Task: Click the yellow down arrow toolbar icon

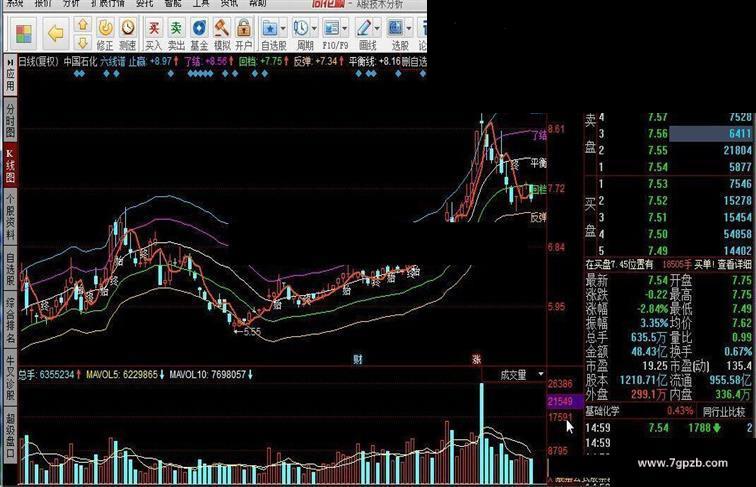Action: (83, 42)
